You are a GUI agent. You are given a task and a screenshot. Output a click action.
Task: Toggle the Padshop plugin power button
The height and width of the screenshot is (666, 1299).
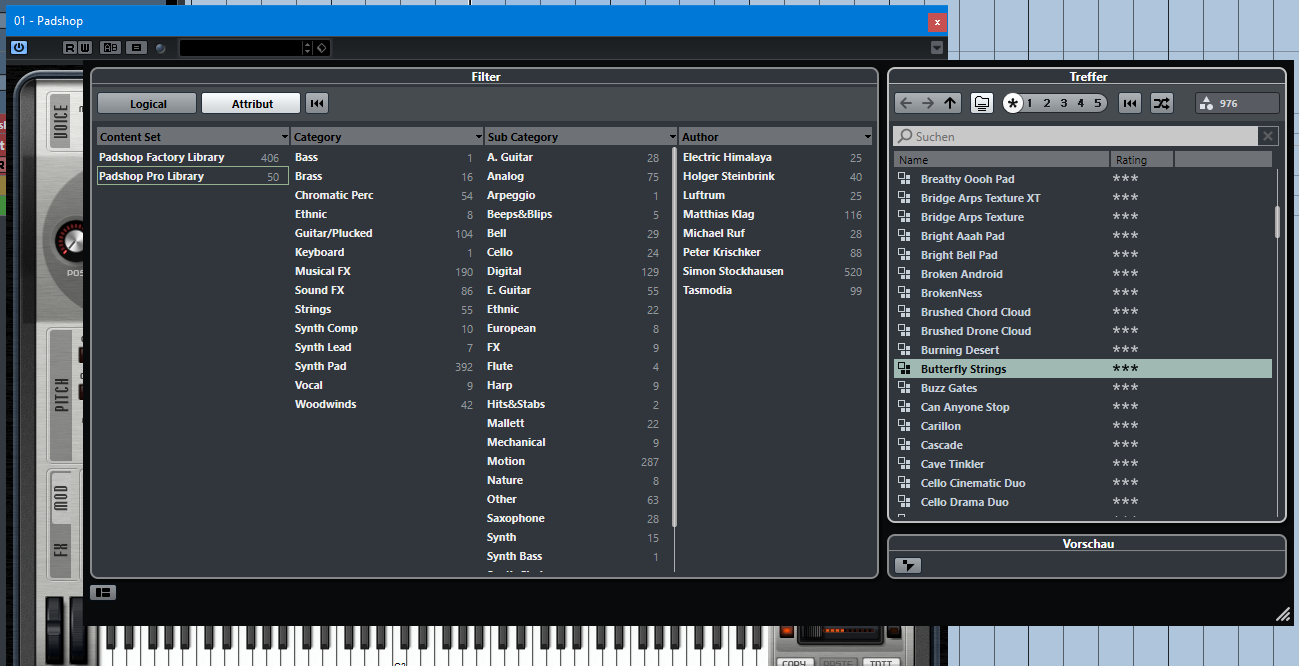[x=19, y=47]
